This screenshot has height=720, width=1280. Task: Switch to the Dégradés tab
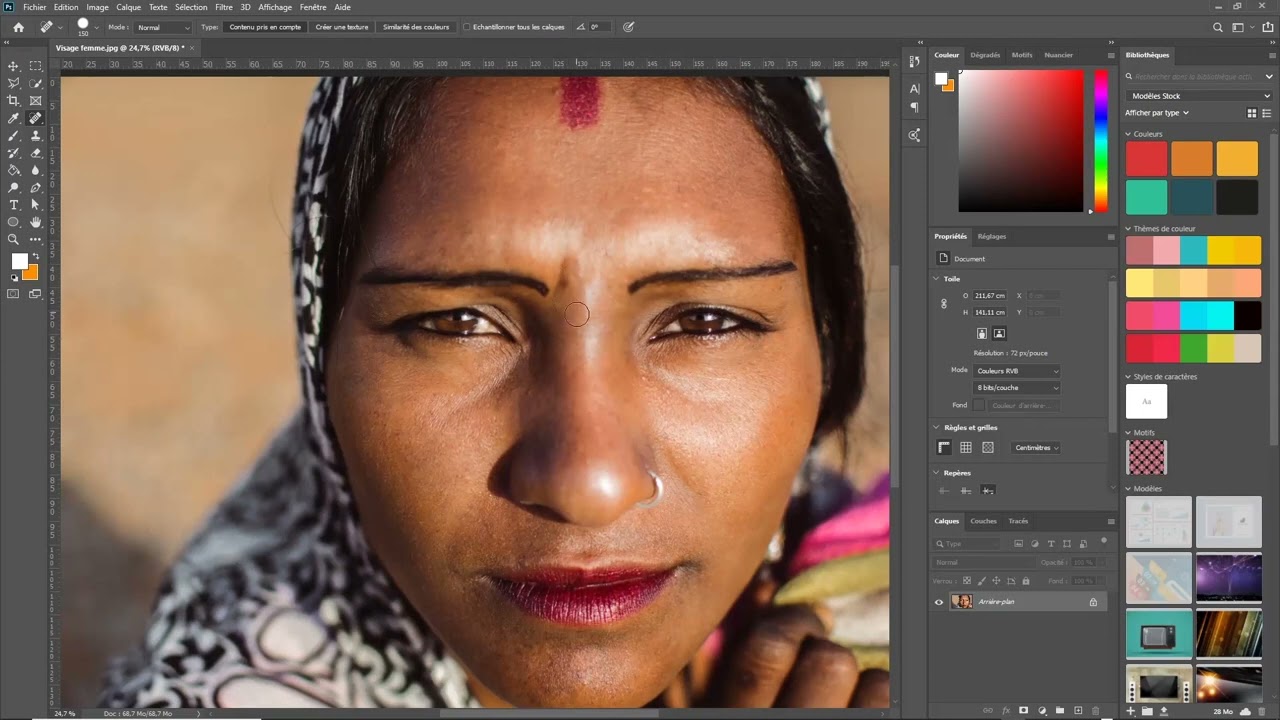[x=985, y=55]
